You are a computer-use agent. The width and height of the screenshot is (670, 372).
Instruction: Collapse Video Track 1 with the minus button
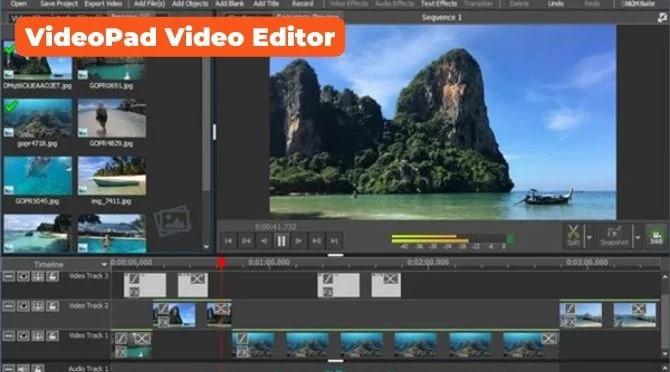pos(9,336)
